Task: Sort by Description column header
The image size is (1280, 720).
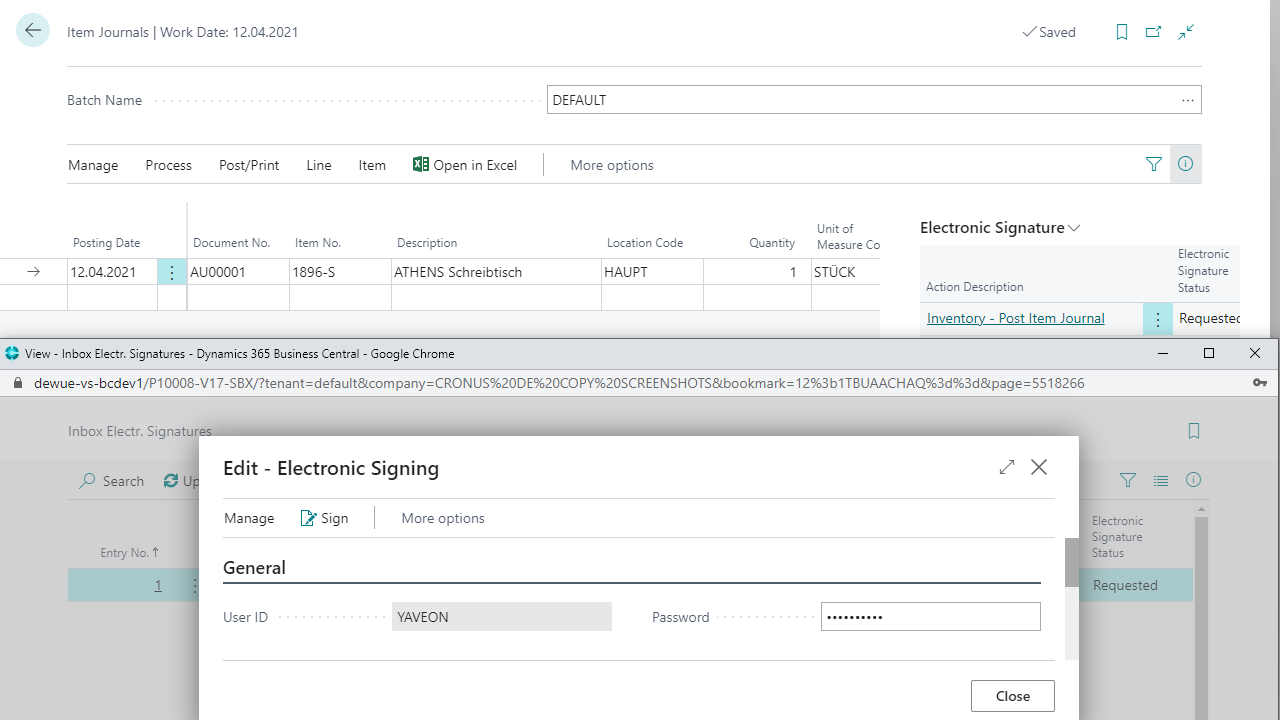Action: tap(427, 243)
